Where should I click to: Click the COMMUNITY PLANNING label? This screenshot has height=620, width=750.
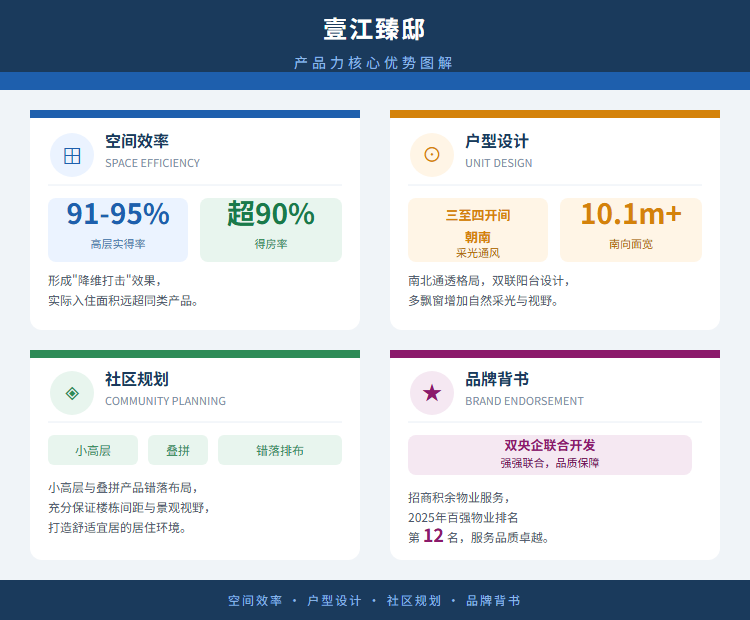(x=165, y=401)
